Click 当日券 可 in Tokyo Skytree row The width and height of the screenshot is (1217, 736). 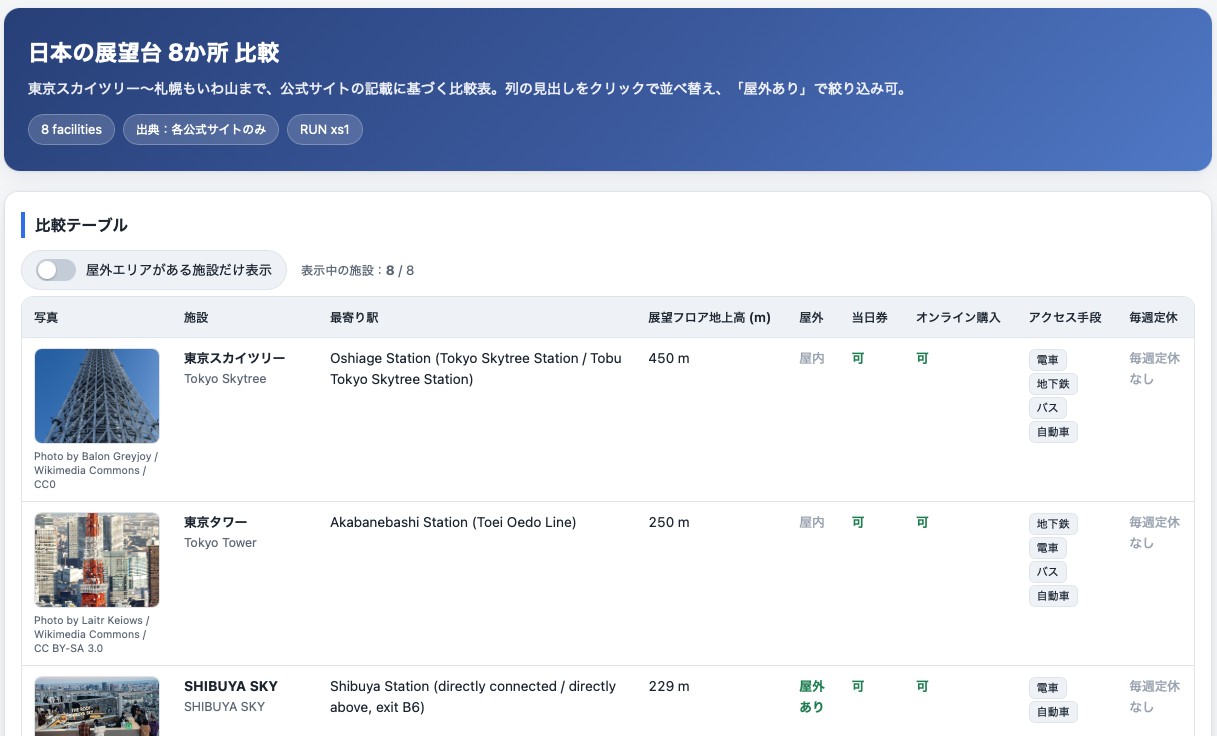(857, 358)
